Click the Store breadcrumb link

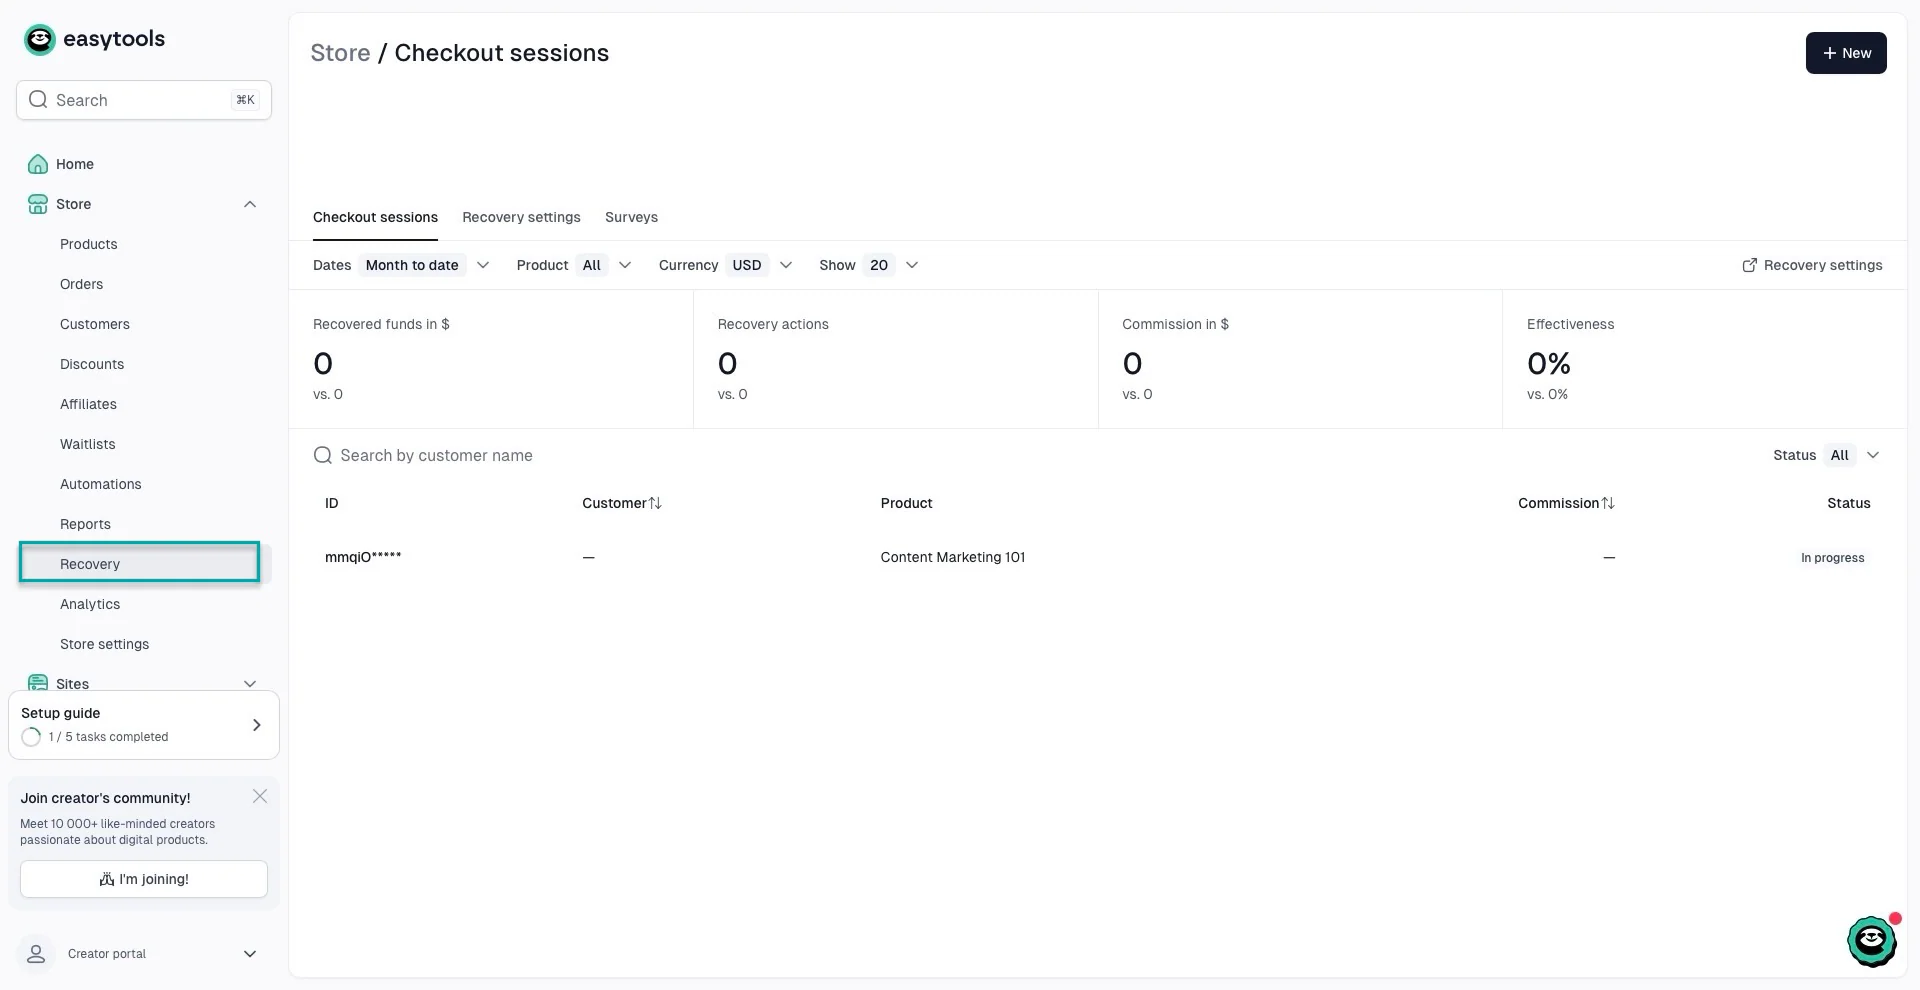(x=340, y=53)
